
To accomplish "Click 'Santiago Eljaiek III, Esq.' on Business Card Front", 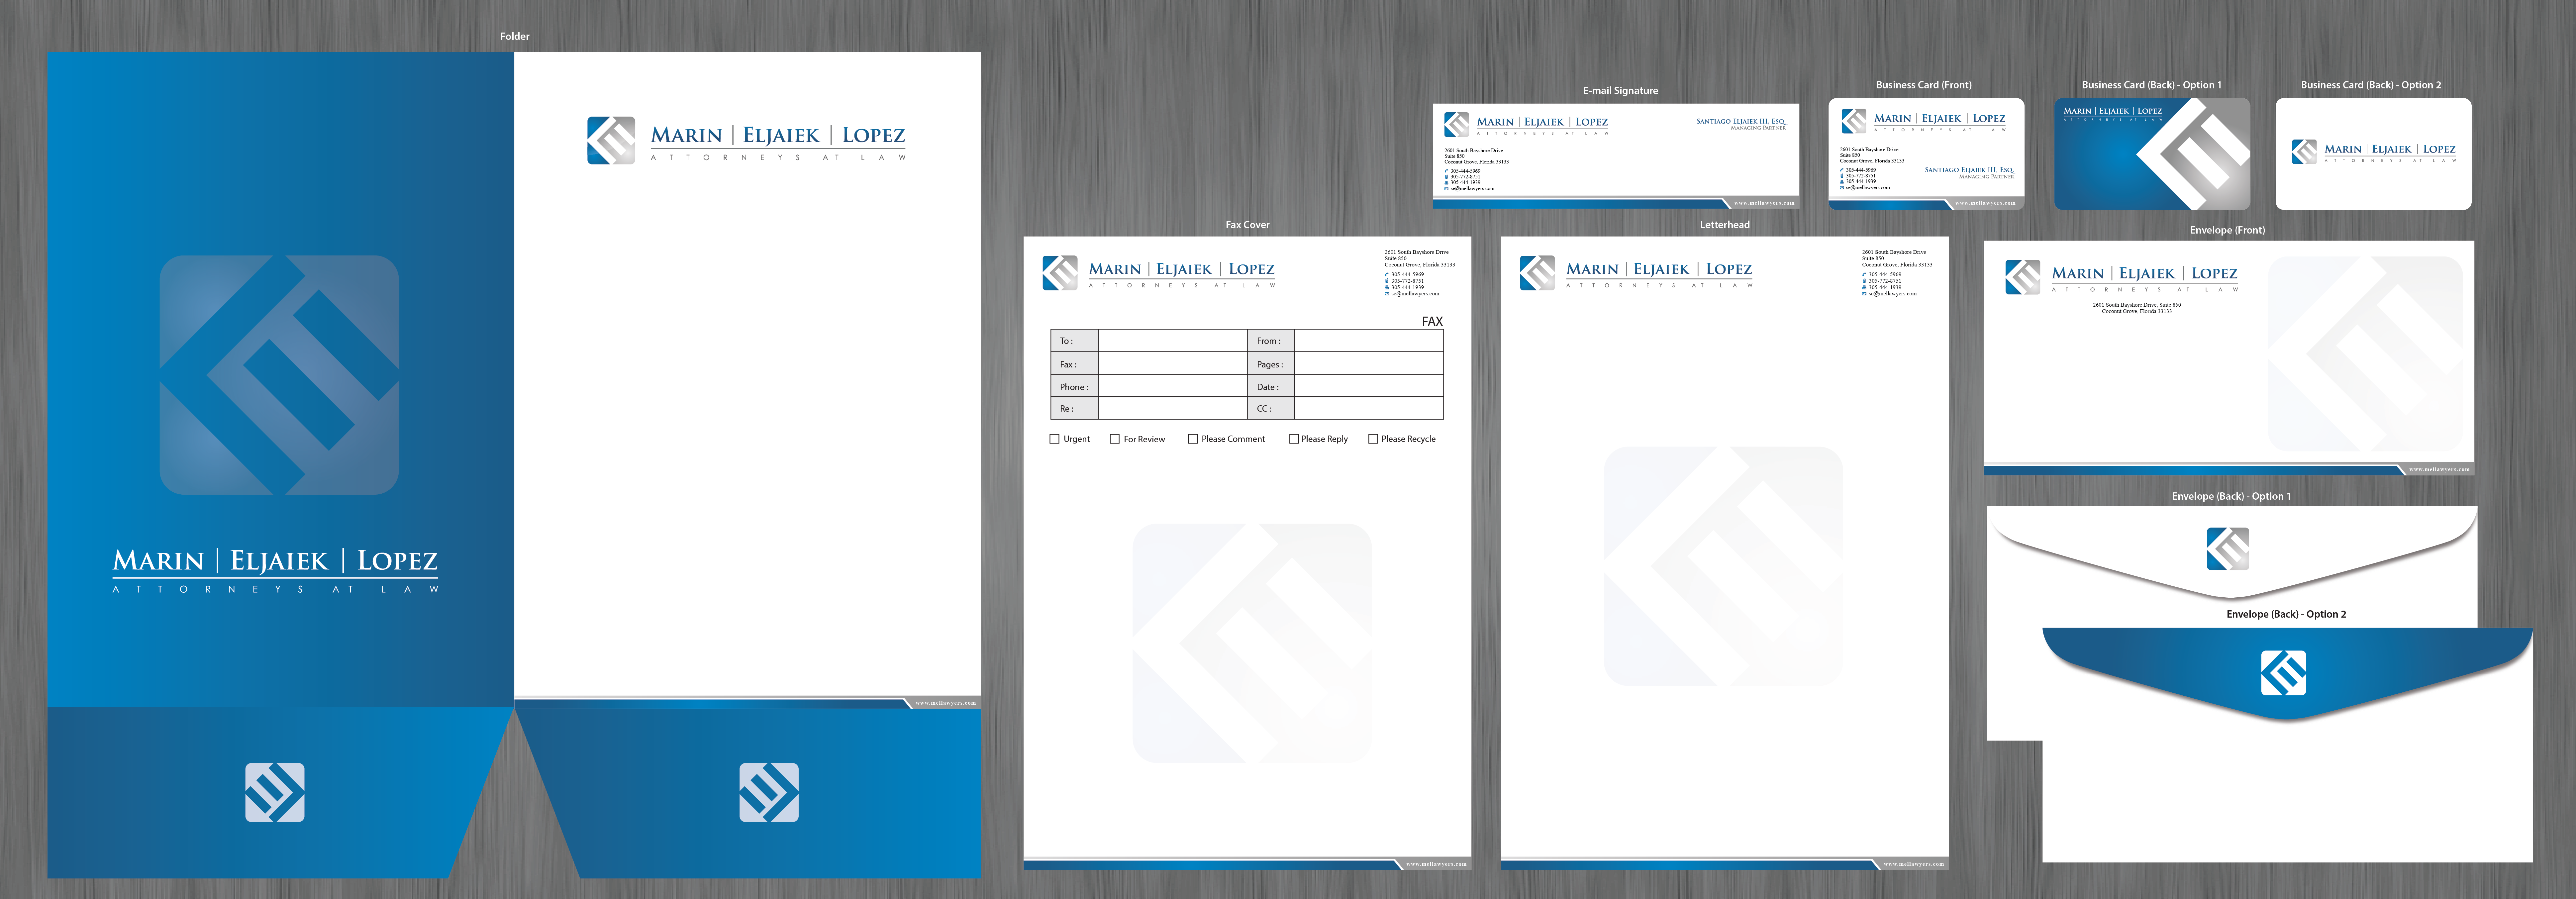I will point(1969,170).
